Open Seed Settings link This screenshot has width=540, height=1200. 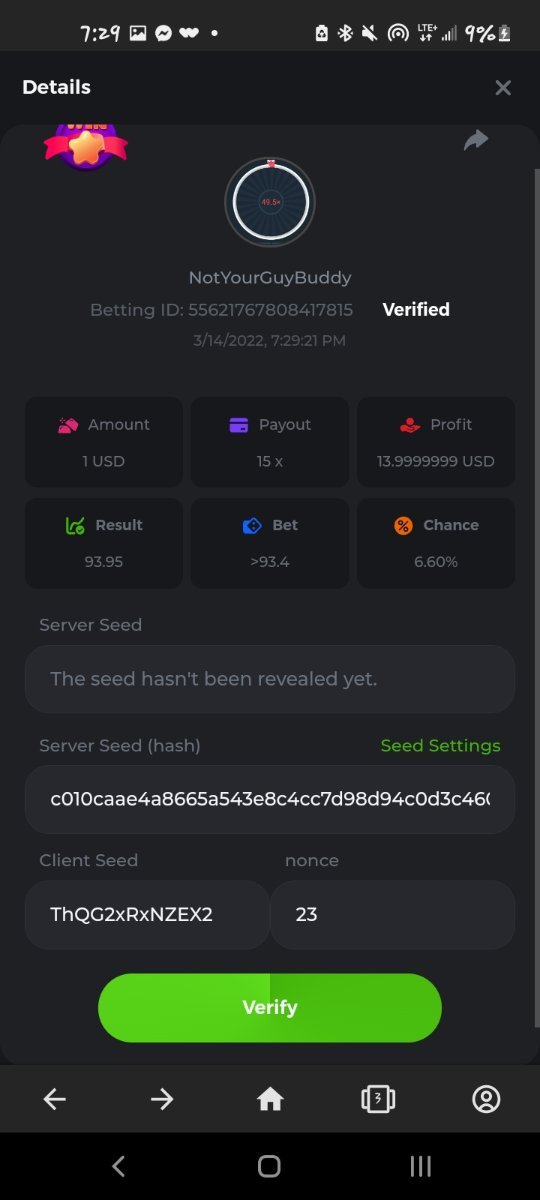pos(441,746)
